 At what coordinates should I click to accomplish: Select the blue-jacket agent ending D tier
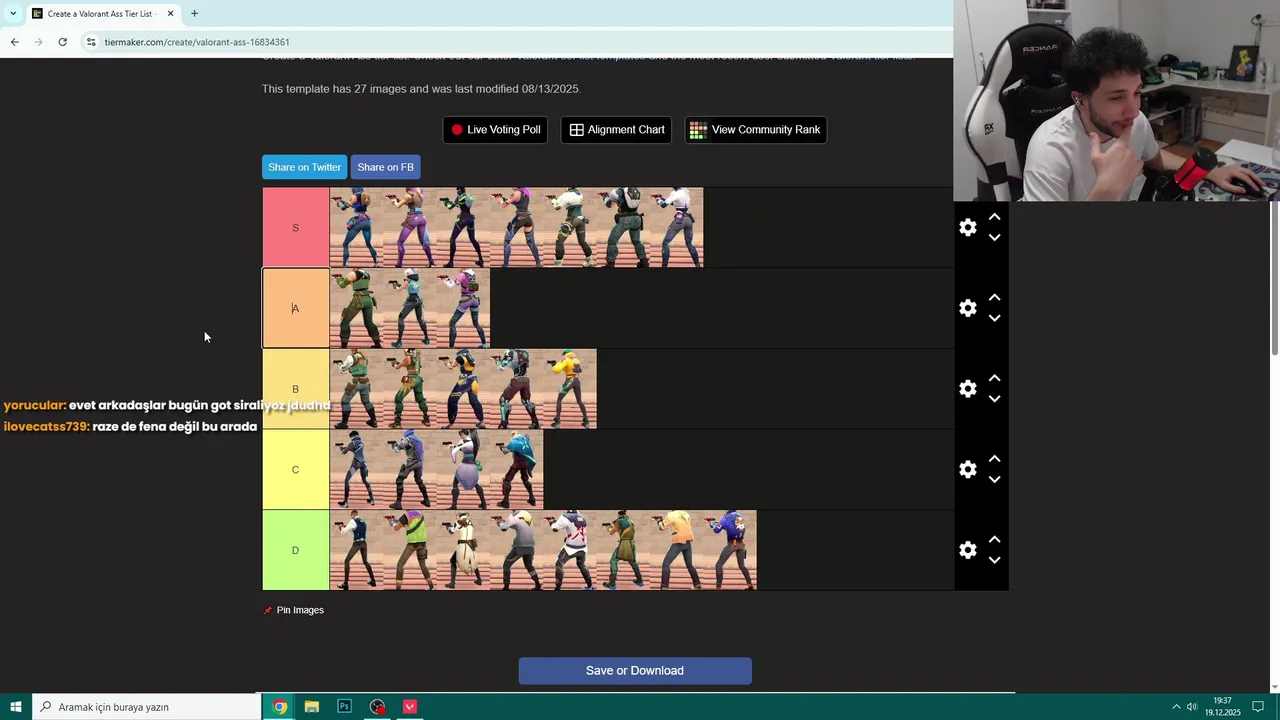pyautogui.click(x=730, y=550)
